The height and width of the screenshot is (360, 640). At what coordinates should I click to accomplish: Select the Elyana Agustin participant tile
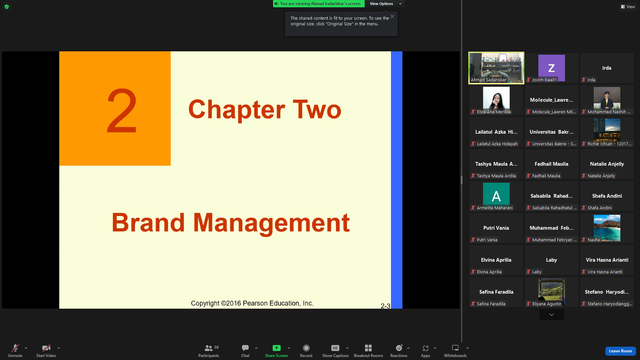click(x=551, y=292)
